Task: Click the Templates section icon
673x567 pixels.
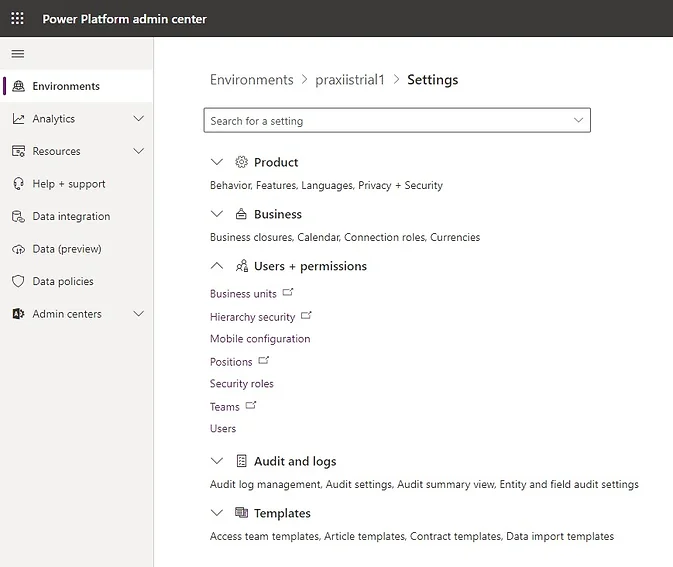Action: point(241,512)
